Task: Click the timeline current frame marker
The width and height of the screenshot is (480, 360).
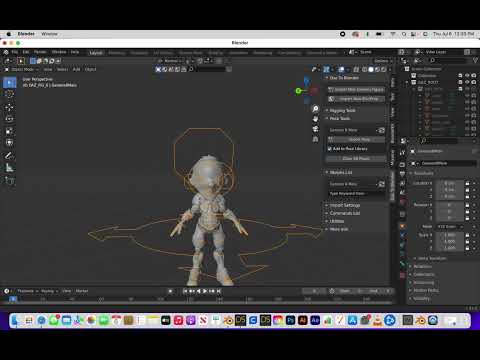Action: [x=13, y=299]
